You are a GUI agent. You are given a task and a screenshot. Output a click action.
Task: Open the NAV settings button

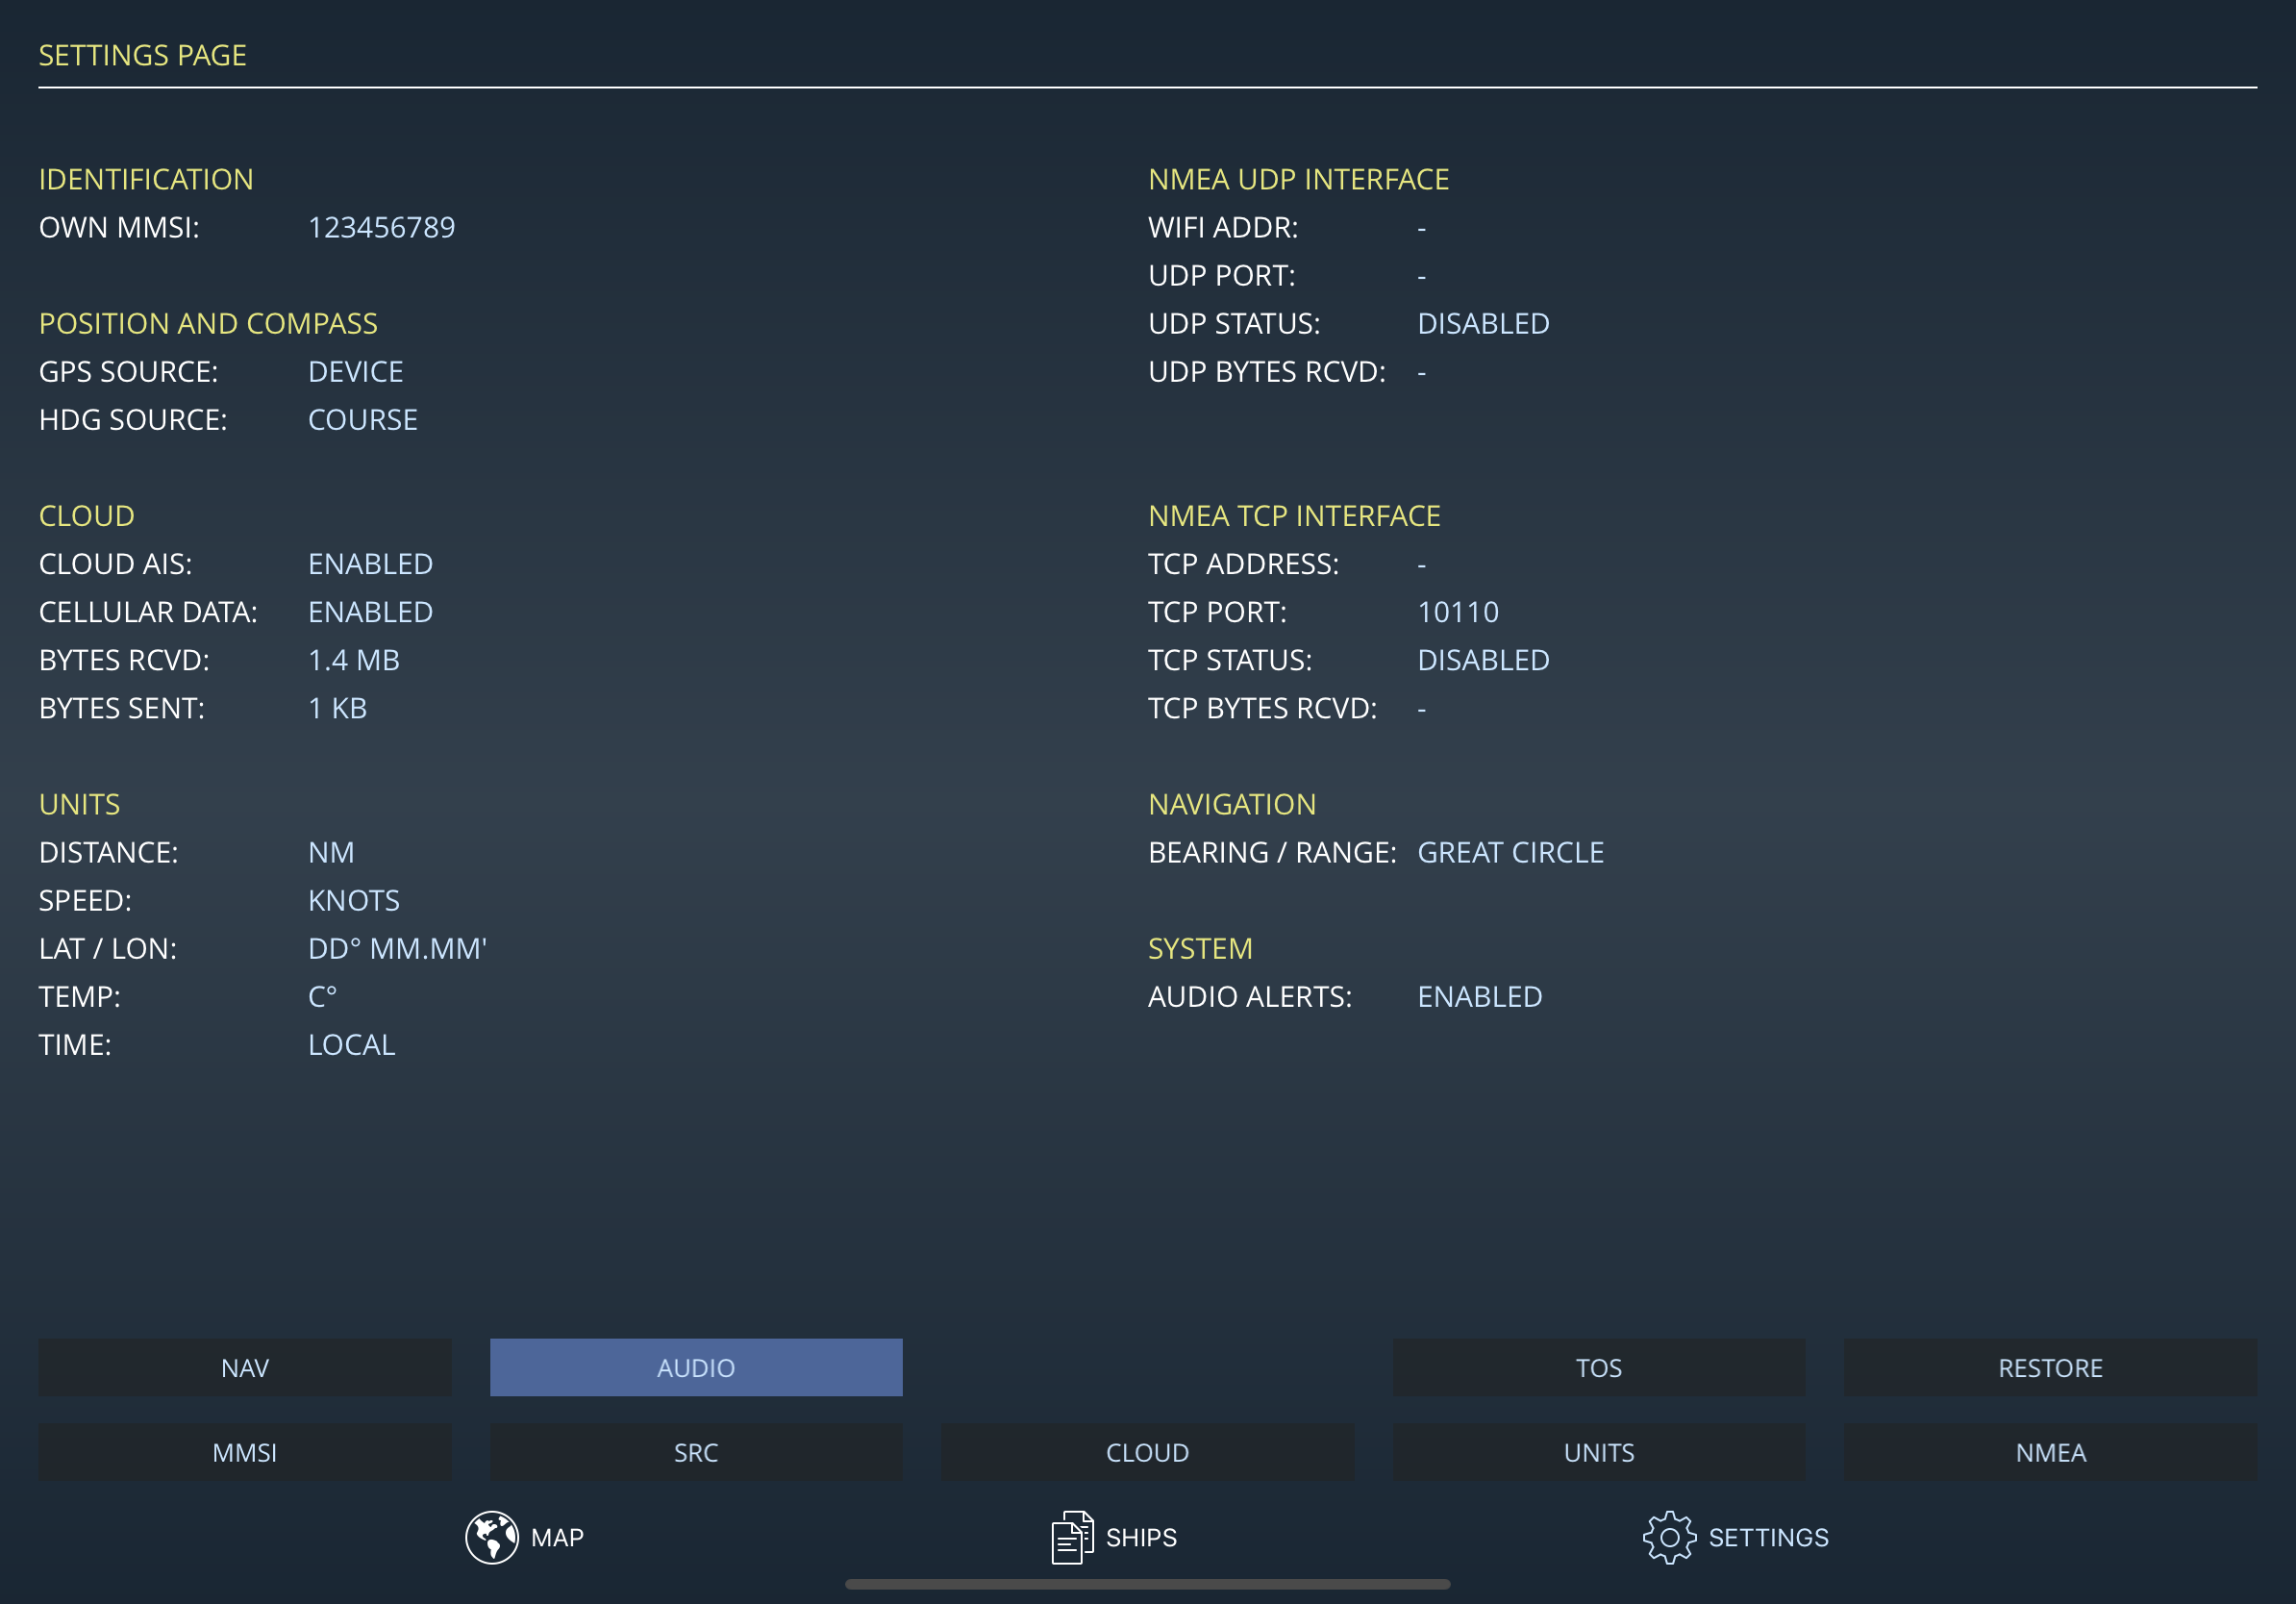(244, 1367)
